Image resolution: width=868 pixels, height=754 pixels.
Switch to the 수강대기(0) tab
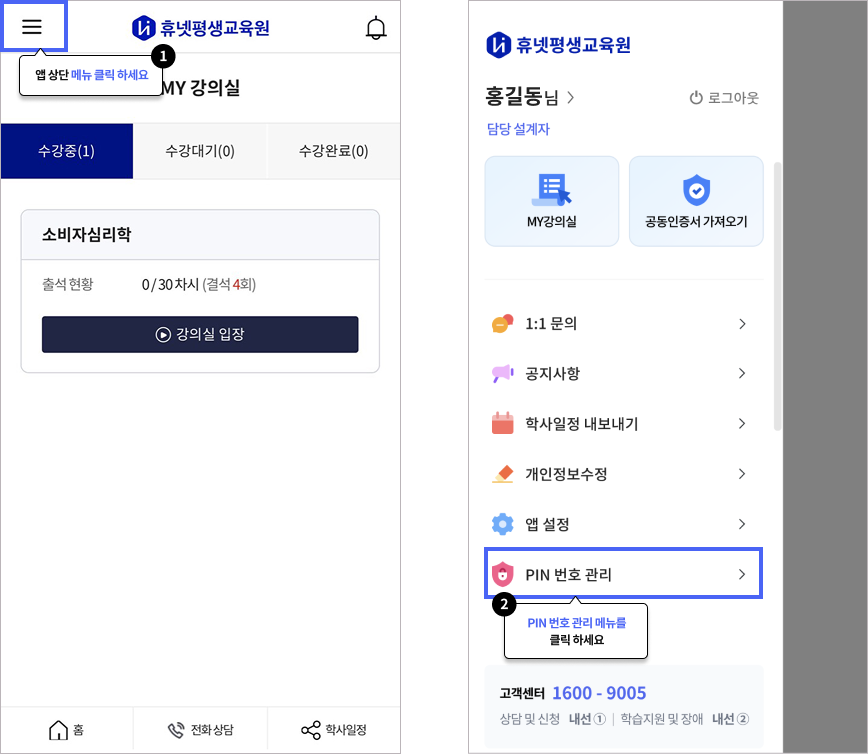[x=200, y=151]
